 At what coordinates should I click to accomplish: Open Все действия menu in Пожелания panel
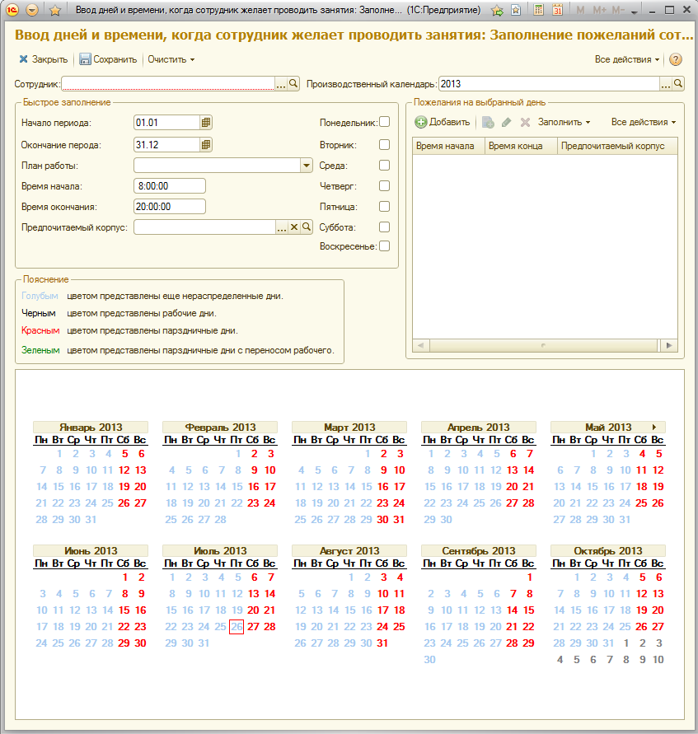click(643, 122)
